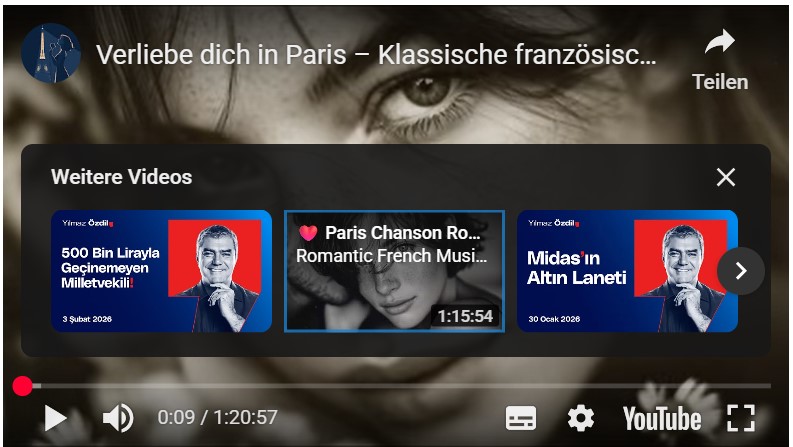Select the '500 Bin Lirayla Geçinemeyen Milletvekili' thumbnail

pos(161,271)
